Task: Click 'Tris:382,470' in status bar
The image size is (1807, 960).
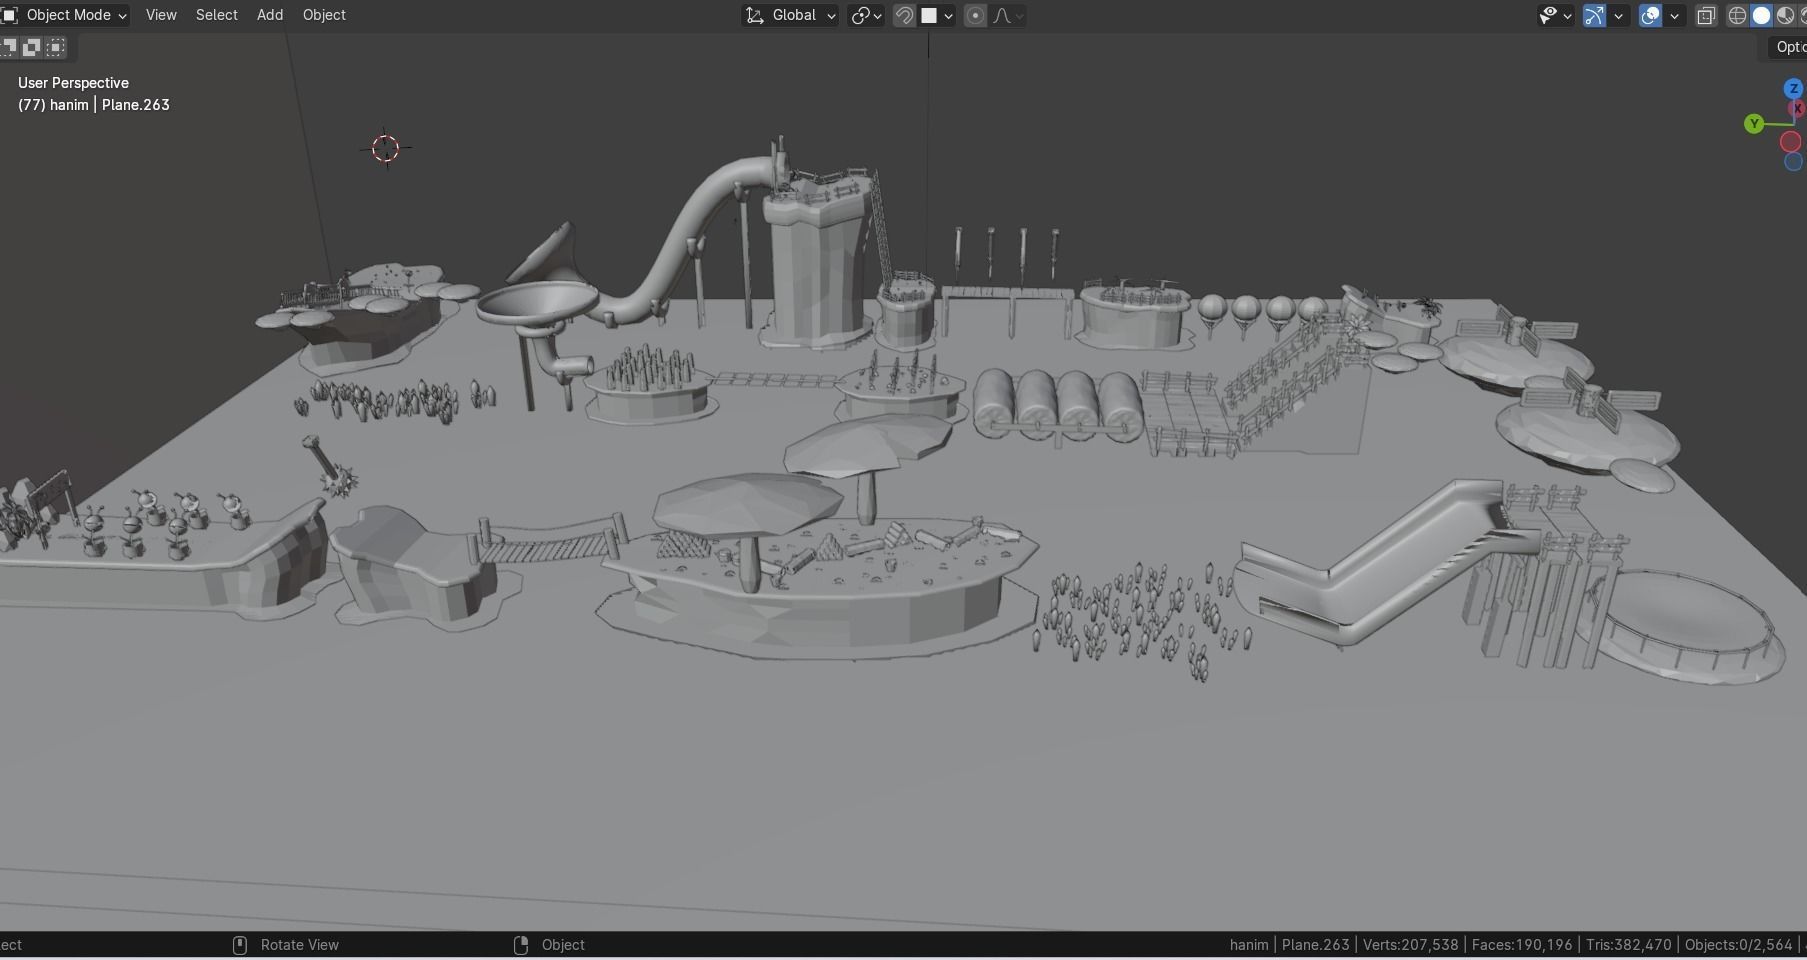Action: point(1628,945)
